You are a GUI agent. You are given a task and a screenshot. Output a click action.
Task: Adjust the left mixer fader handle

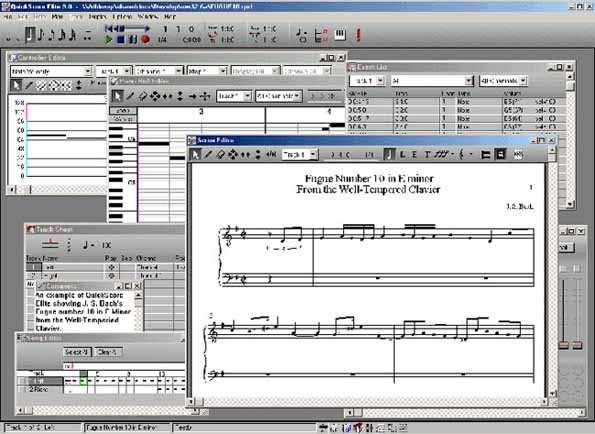point(564,345)
